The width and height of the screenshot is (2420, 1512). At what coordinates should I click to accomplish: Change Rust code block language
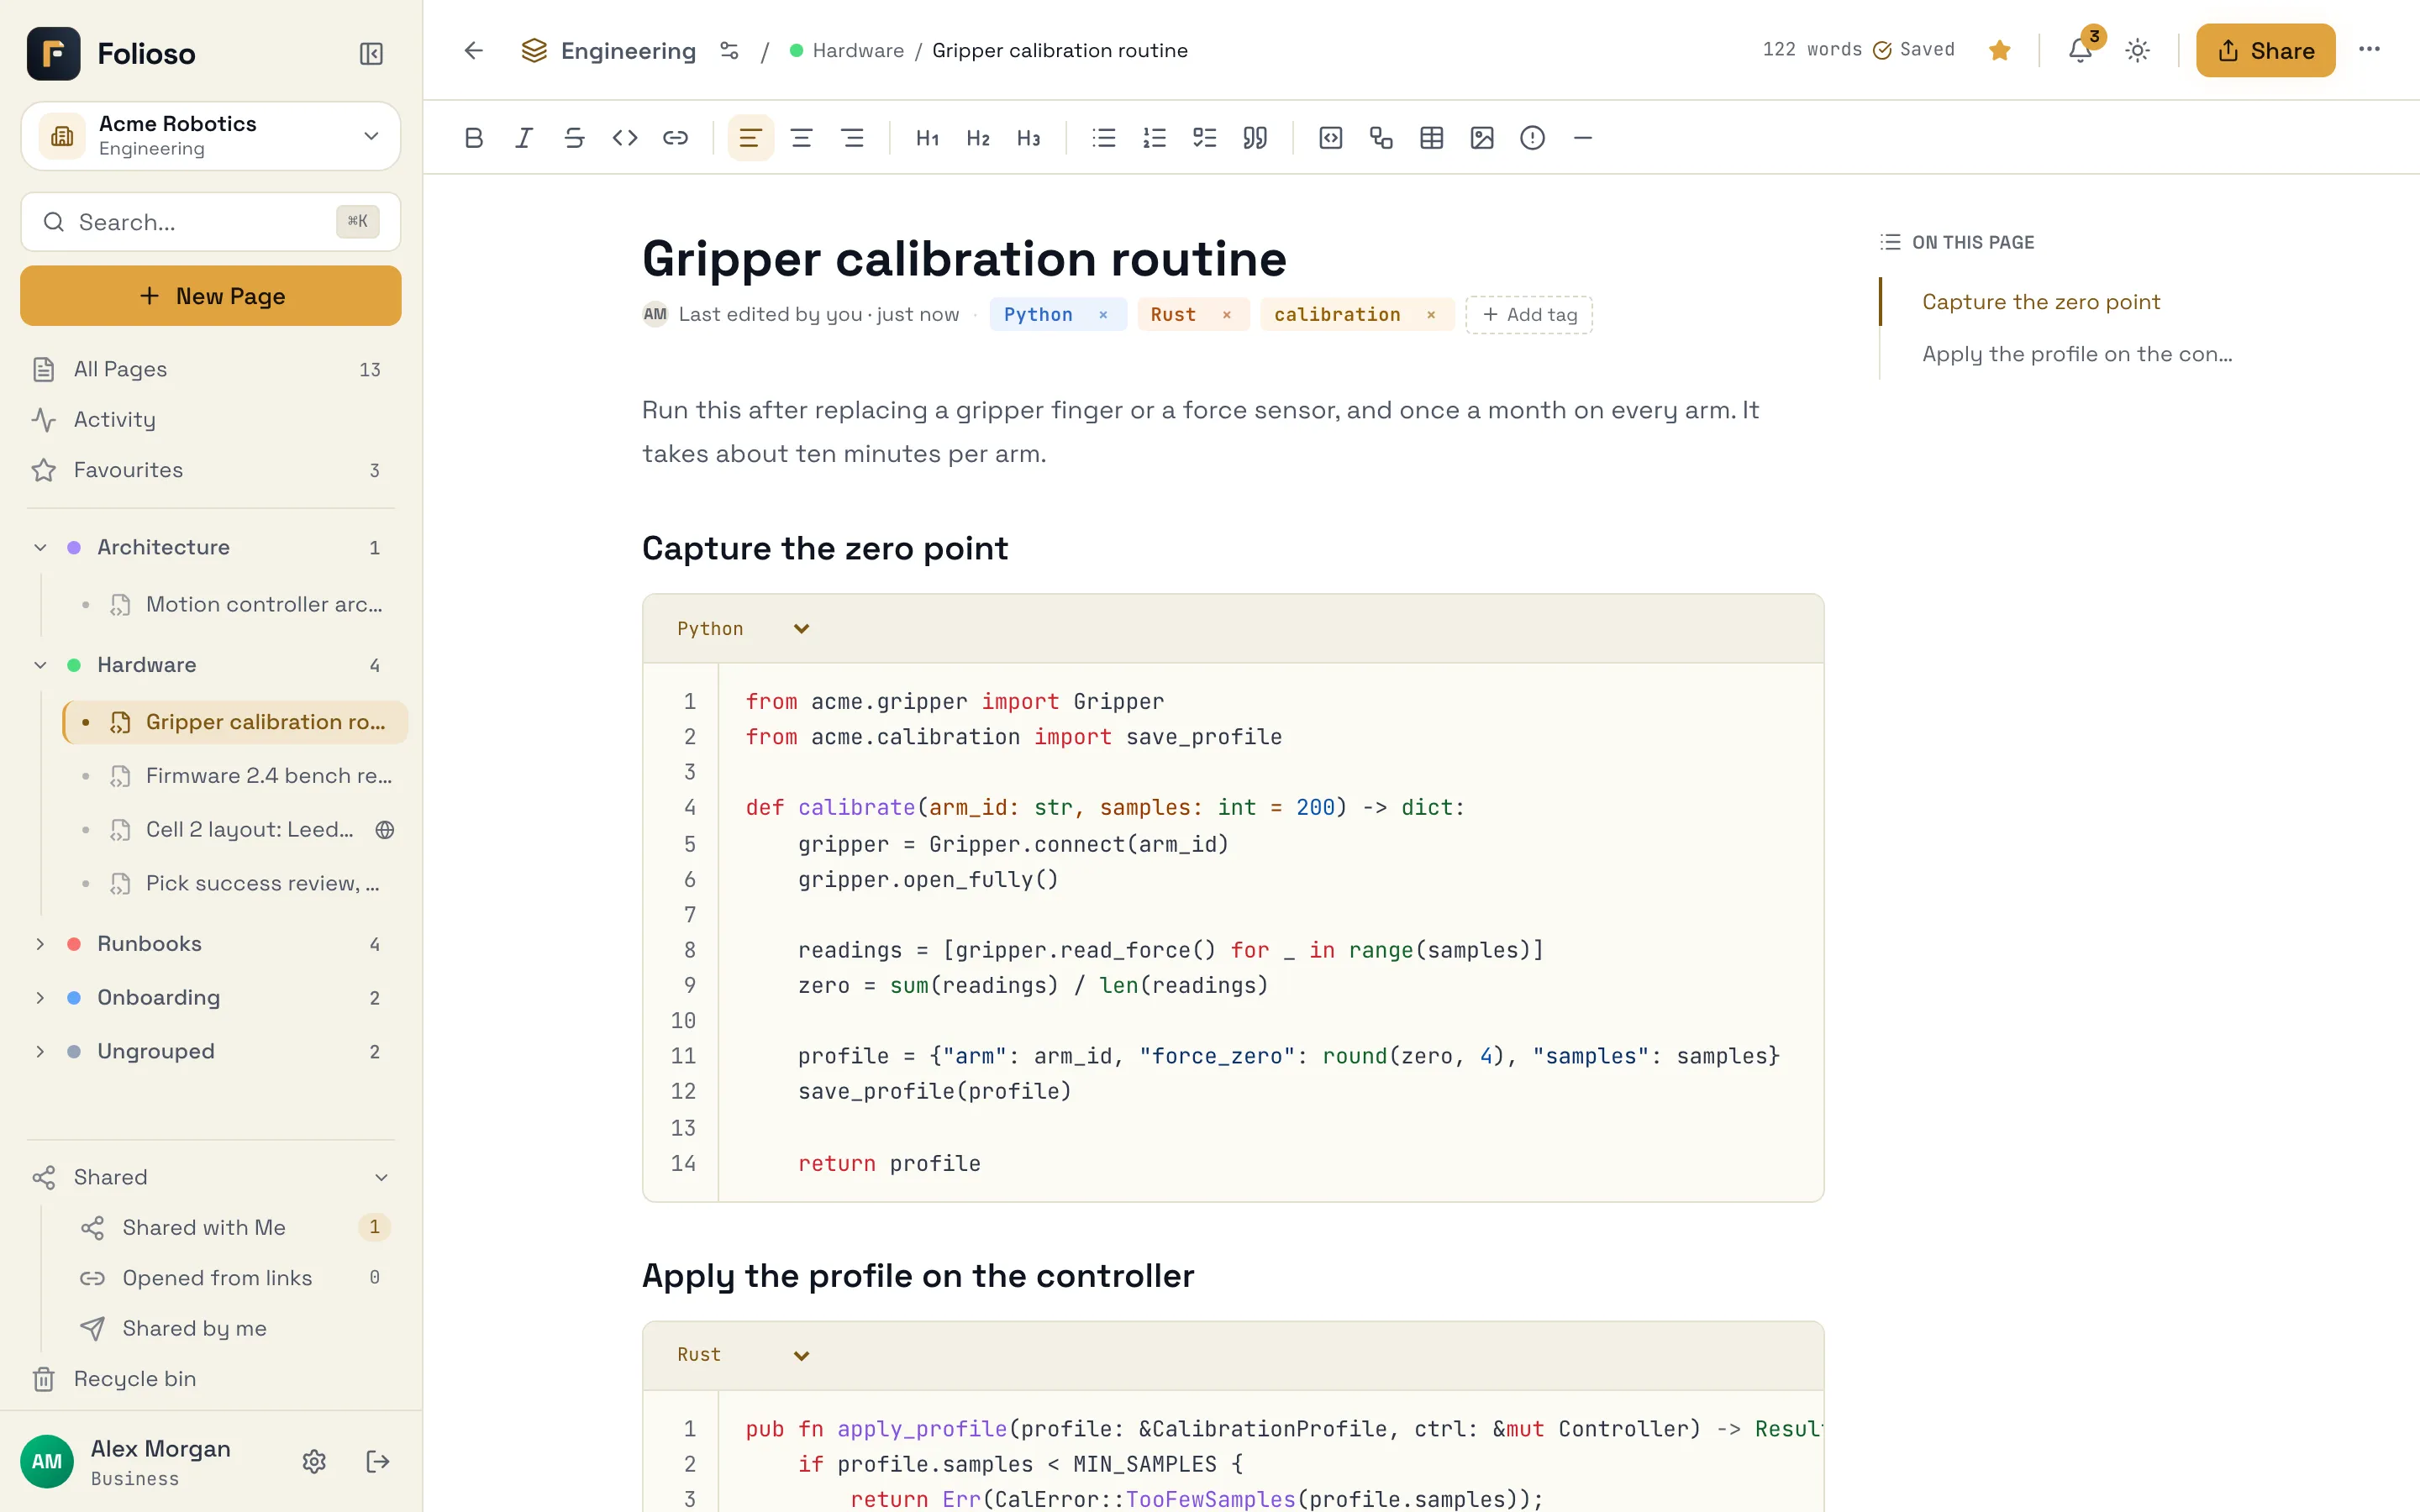tap(742, 1355)
